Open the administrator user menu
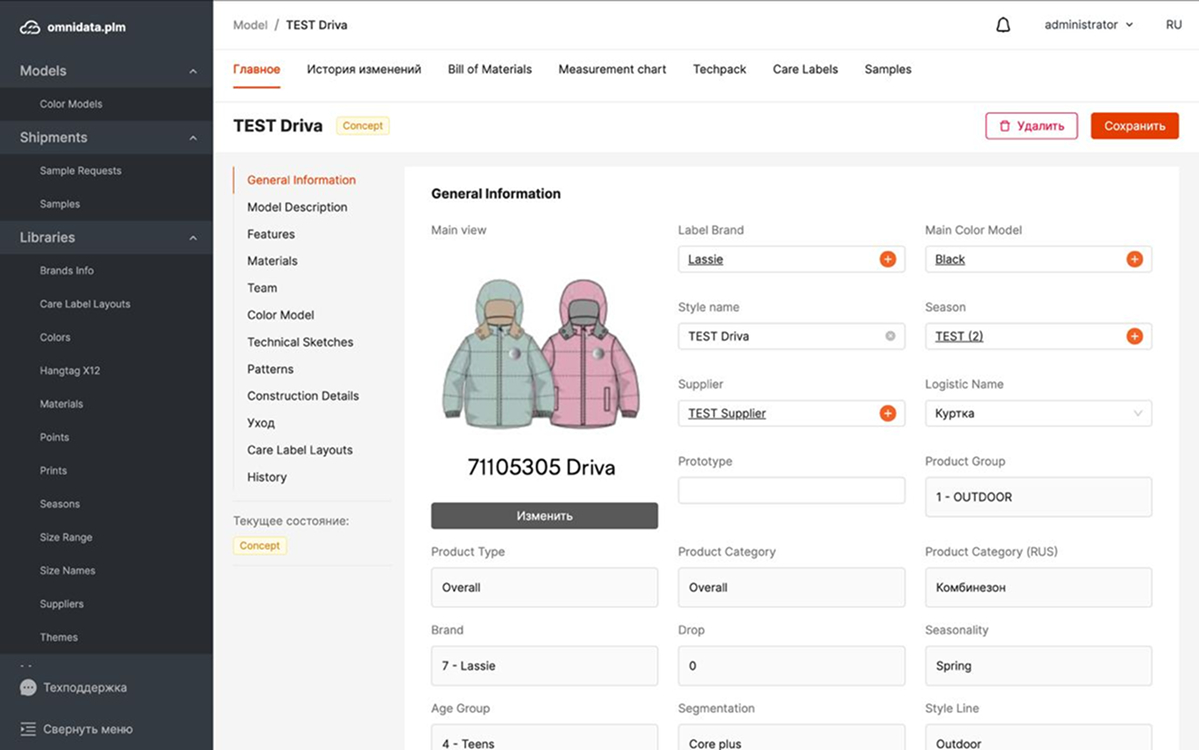 (1088, 25)
